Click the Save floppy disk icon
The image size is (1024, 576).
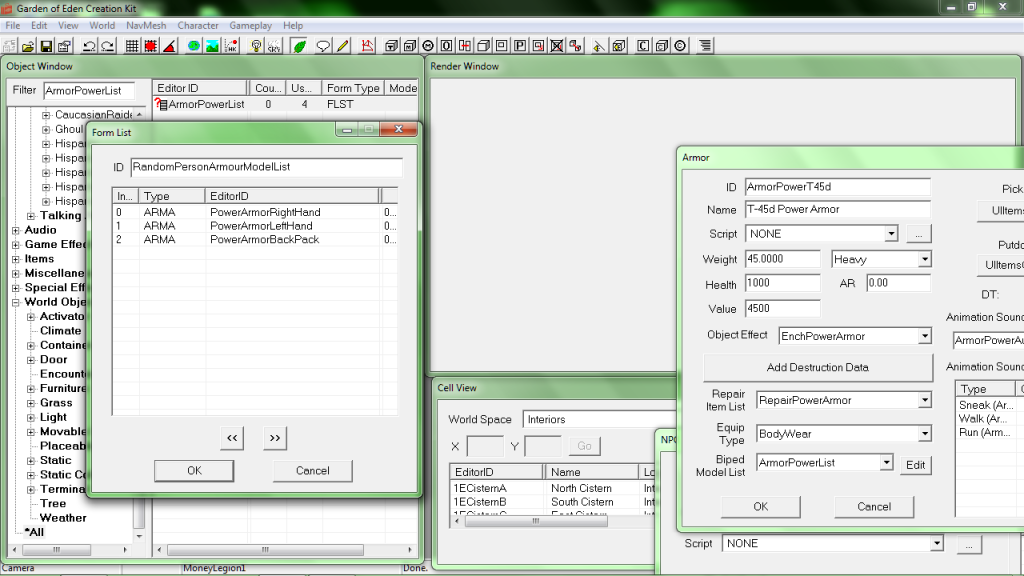point(46,46)
